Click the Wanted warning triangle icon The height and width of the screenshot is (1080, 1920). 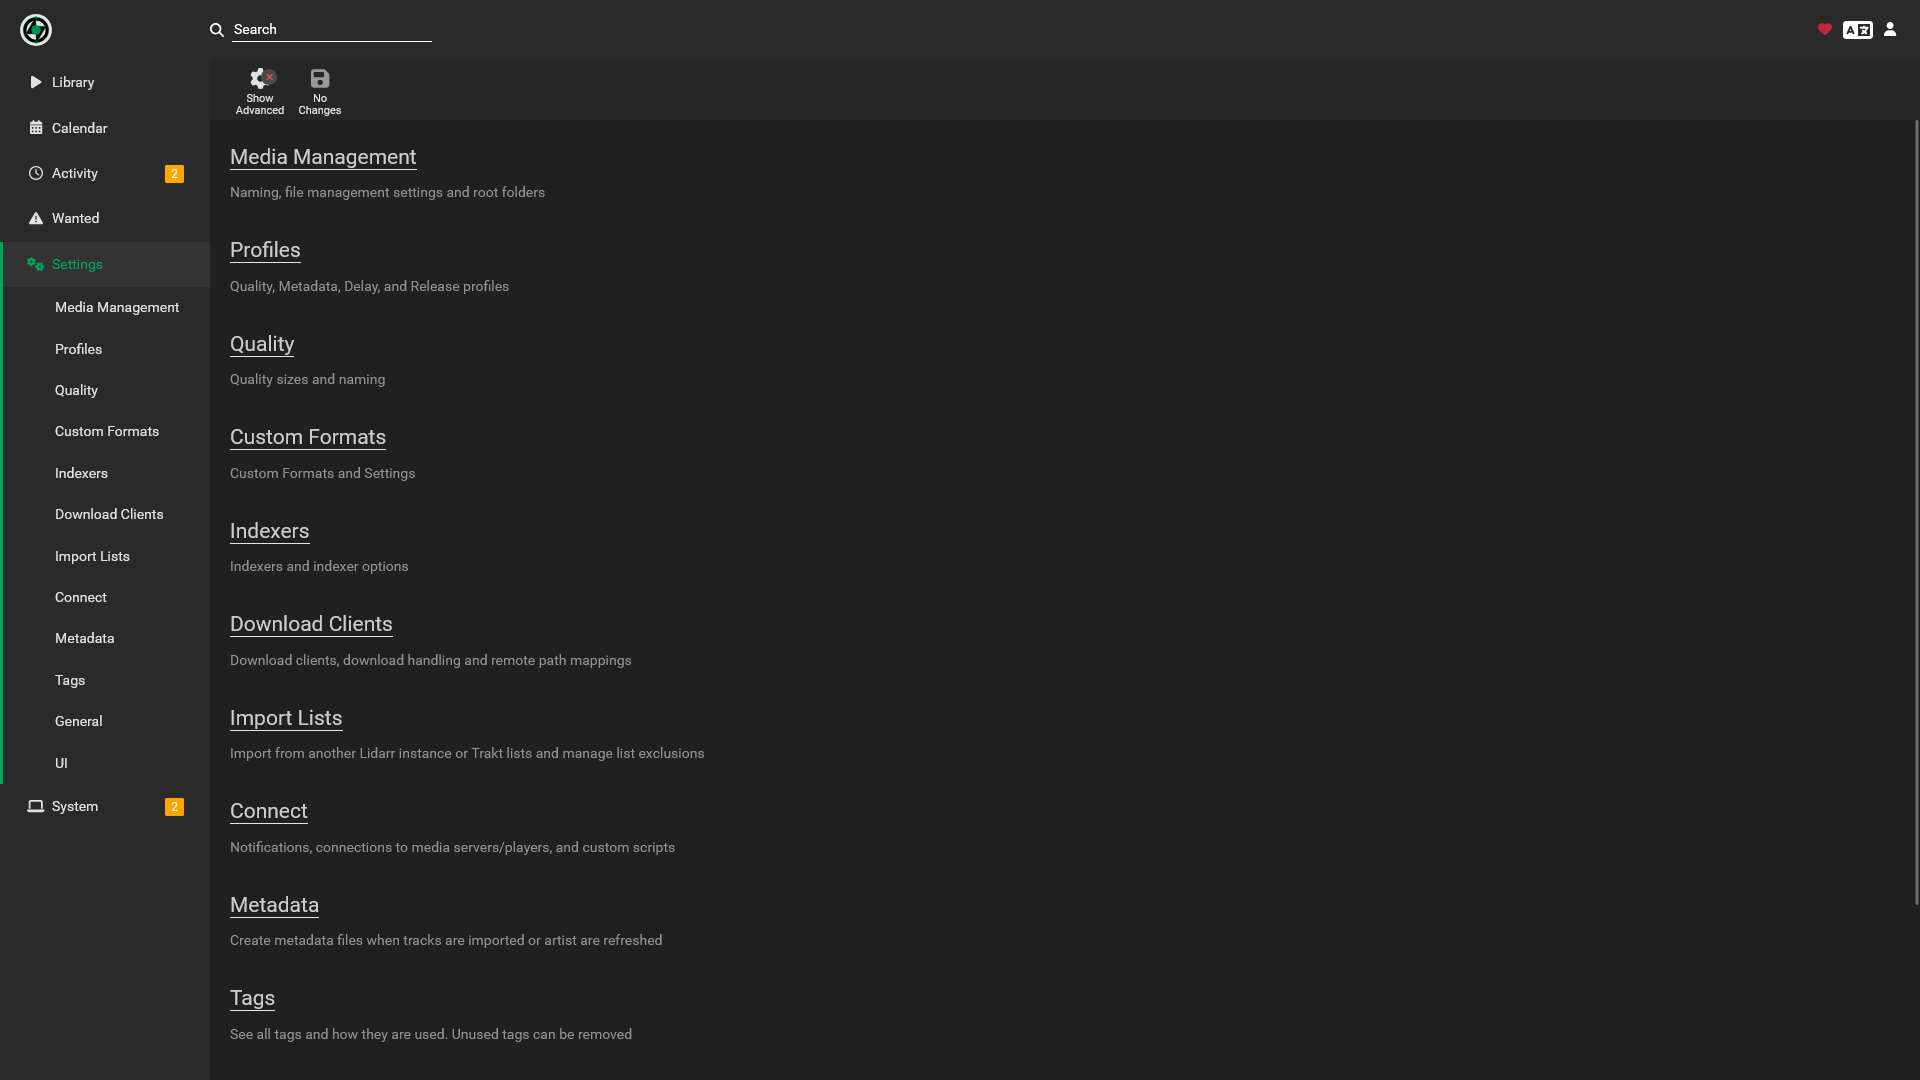tap(36, 218)
